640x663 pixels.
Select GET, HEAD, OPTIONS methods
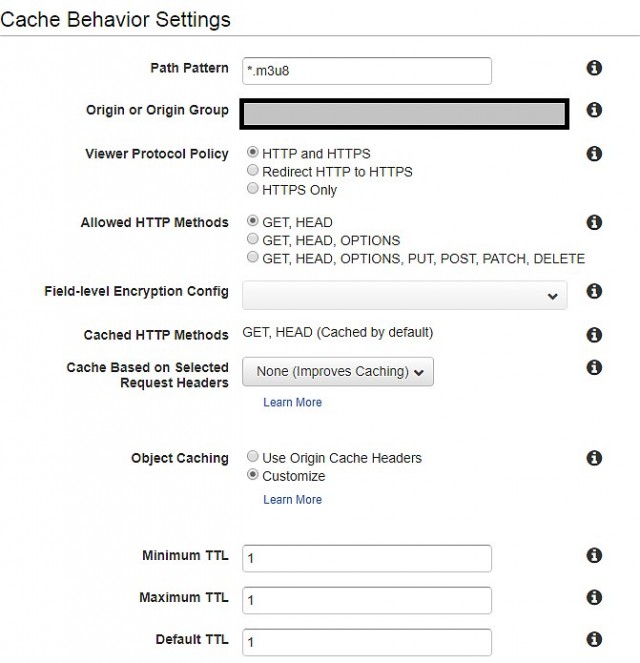pos(252,239)
